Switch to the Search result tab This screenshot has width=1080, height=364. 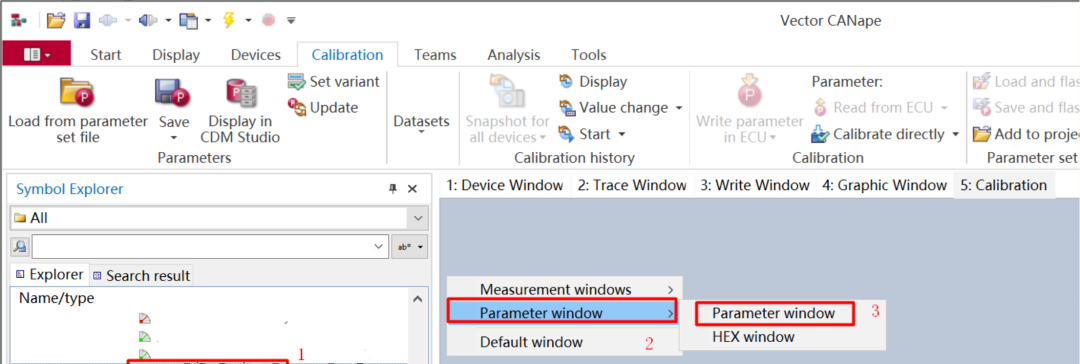pos(141,276)
